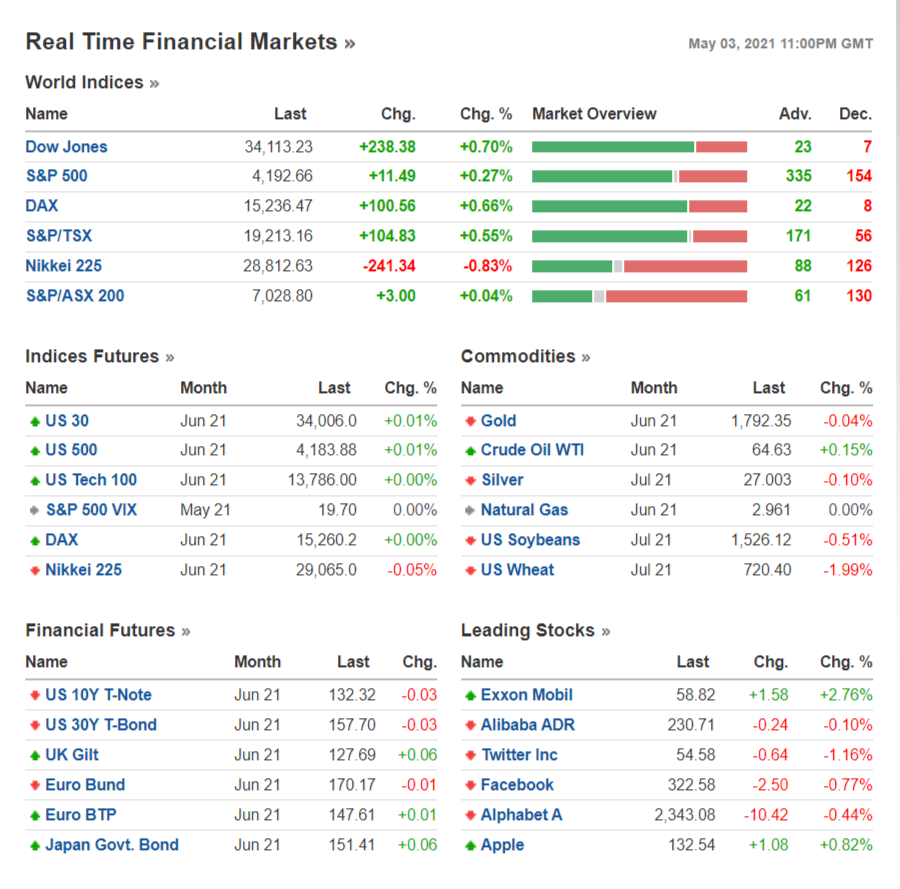Click the green arrow next to Exxon Mobil
Viewport: 900px width, 889px height.
pos(470,696)
